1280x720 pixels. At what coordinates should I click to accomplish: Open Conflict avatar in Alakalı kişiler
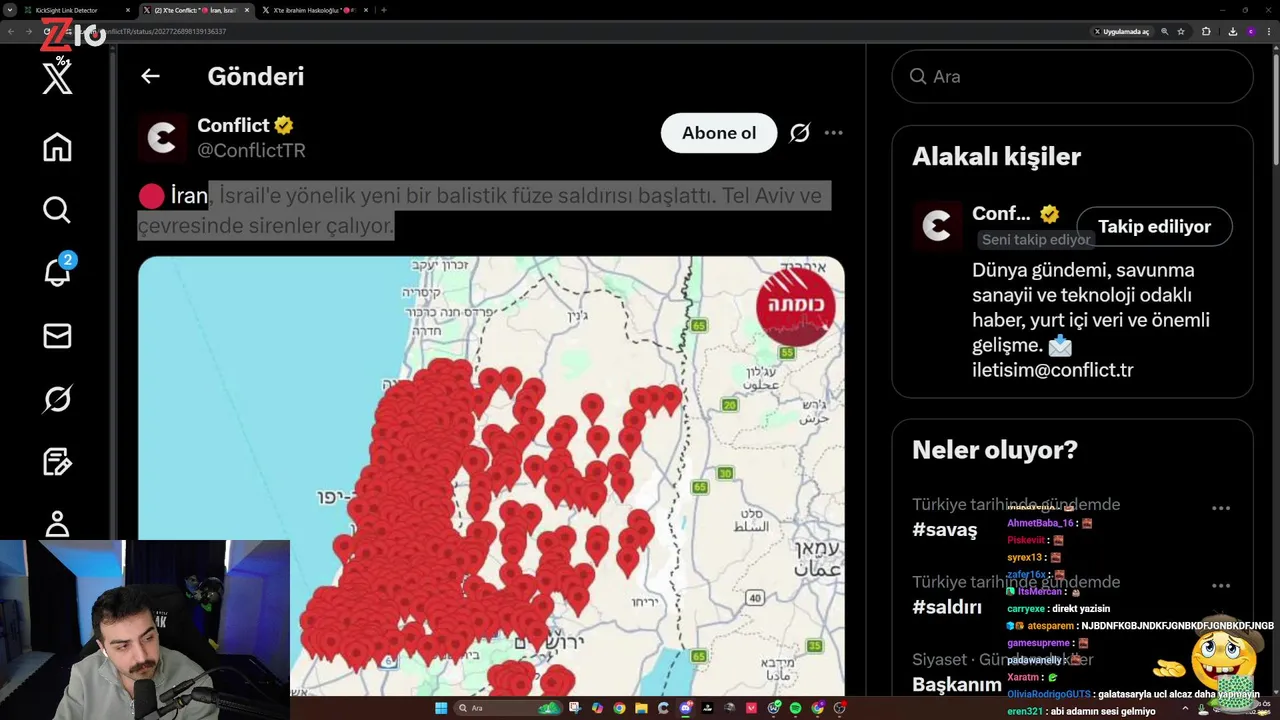[x=937, y=226]
